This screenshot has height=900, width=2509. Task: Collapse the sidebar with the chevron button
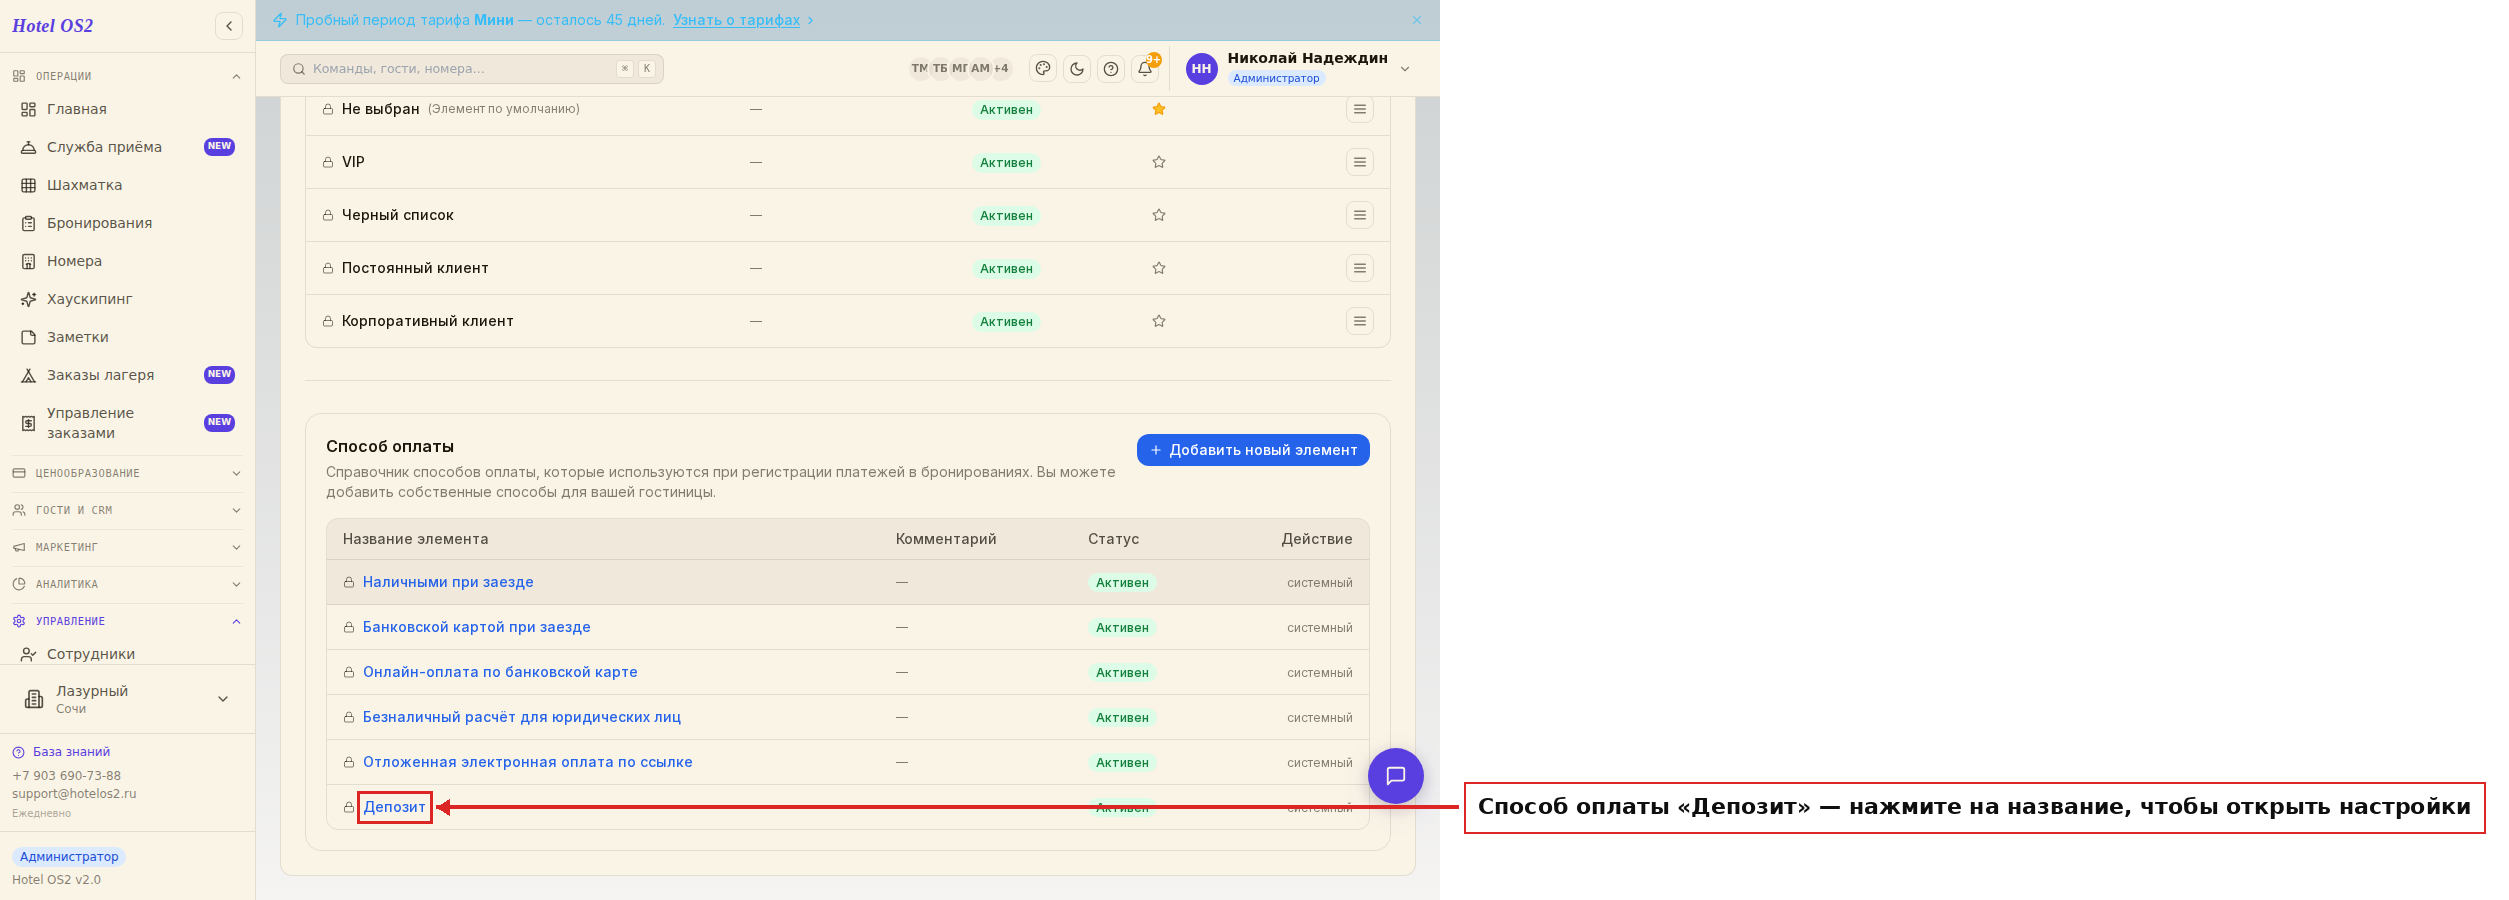229,26
